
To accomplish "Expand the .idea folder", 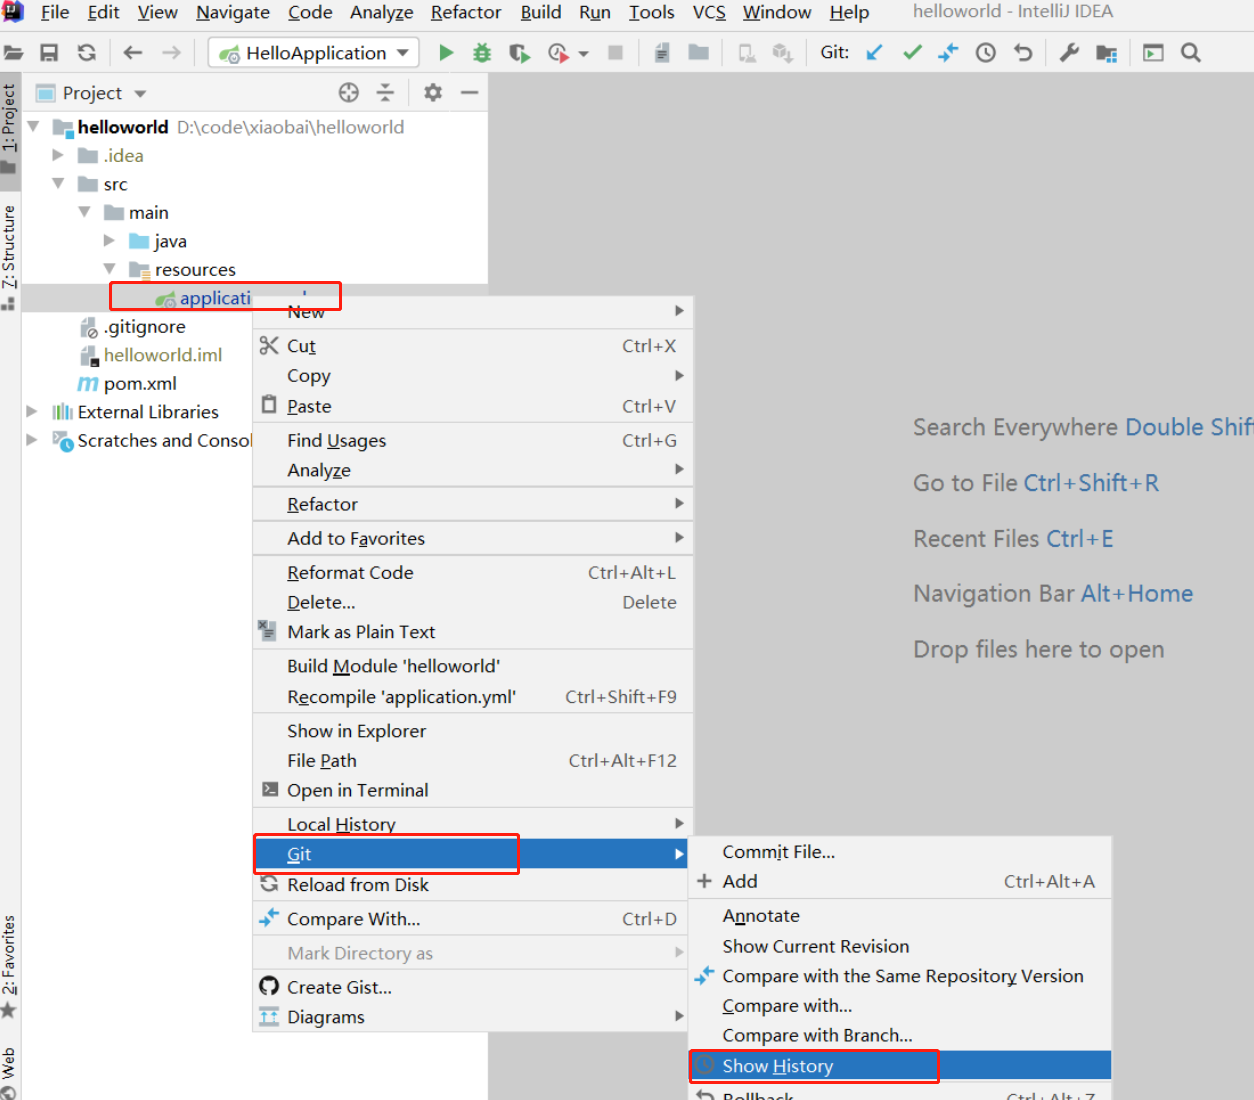I will click(x=58, y=155).
